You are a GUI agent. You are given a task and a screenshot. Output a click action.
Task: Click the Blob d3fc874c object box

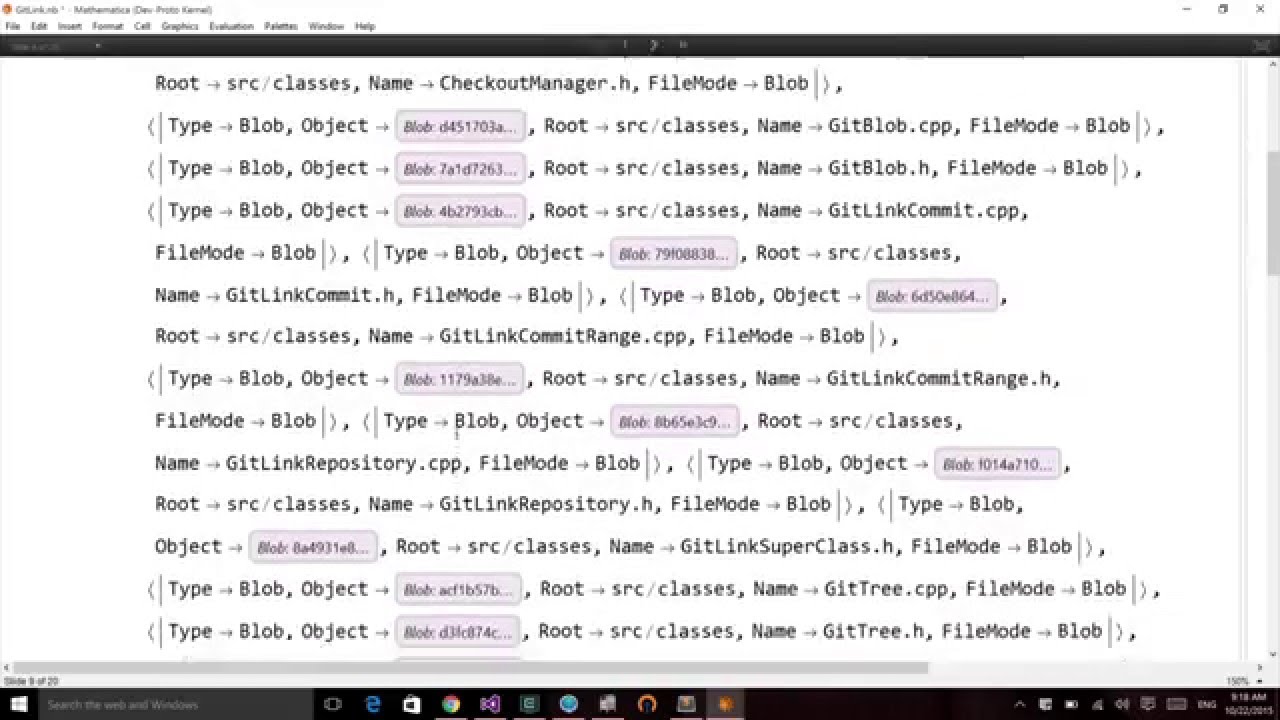click(x=459, y=632)
